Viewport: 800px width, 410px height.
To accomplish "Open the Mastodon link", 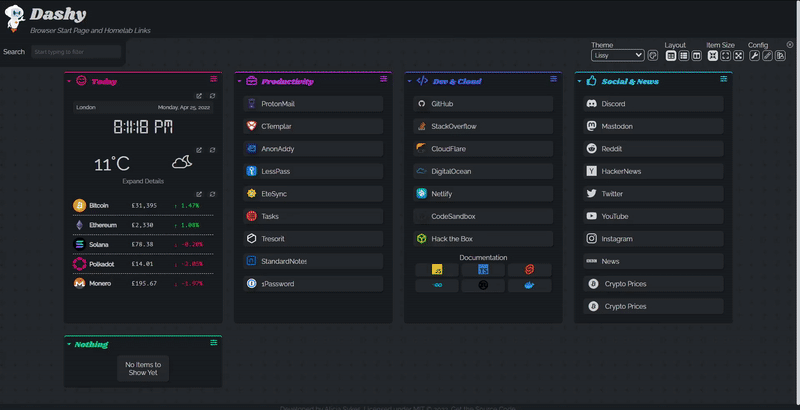I will (654, 126).
